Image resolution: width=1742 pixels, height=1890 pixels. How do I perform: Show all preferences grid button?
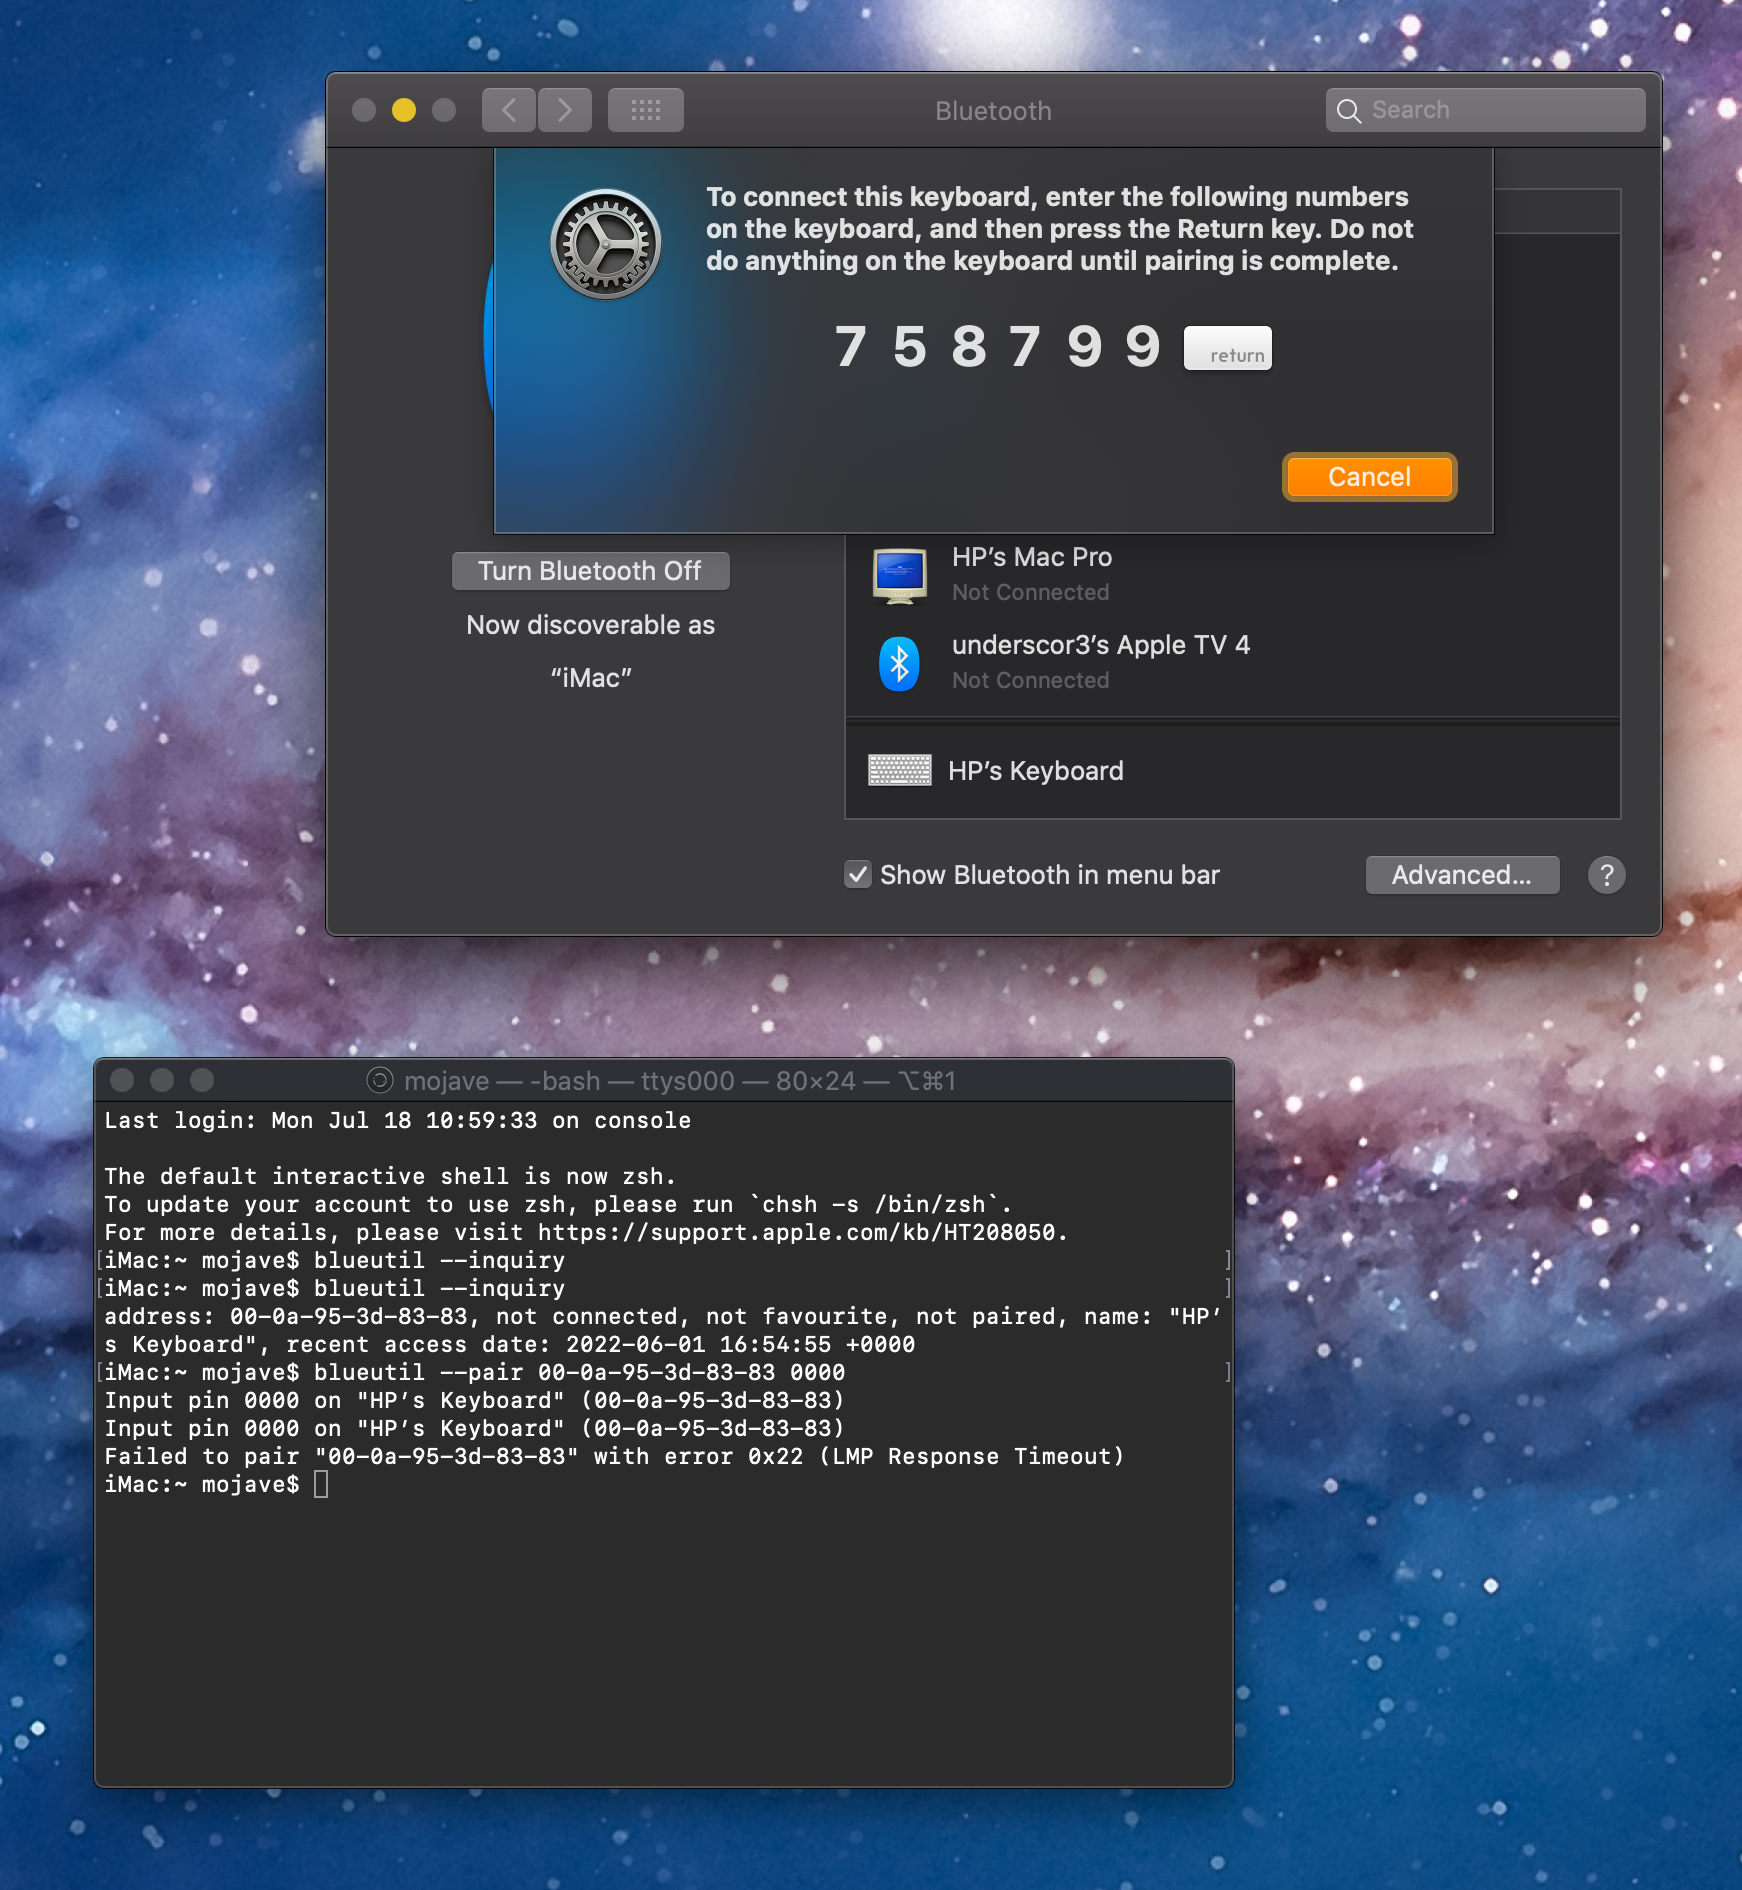click(646, 110)
